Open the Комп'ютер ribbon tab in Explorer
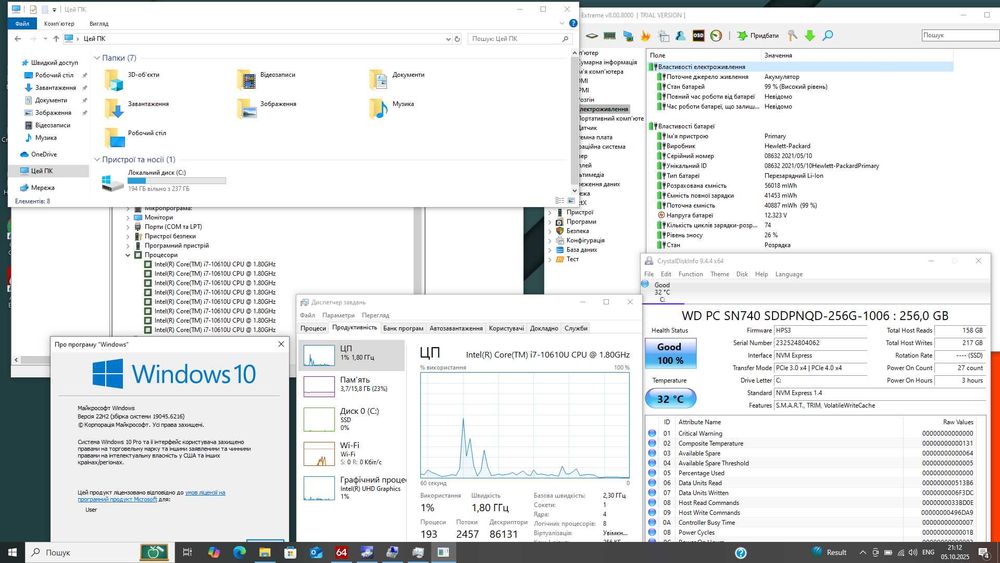 [x=59, y=24]
